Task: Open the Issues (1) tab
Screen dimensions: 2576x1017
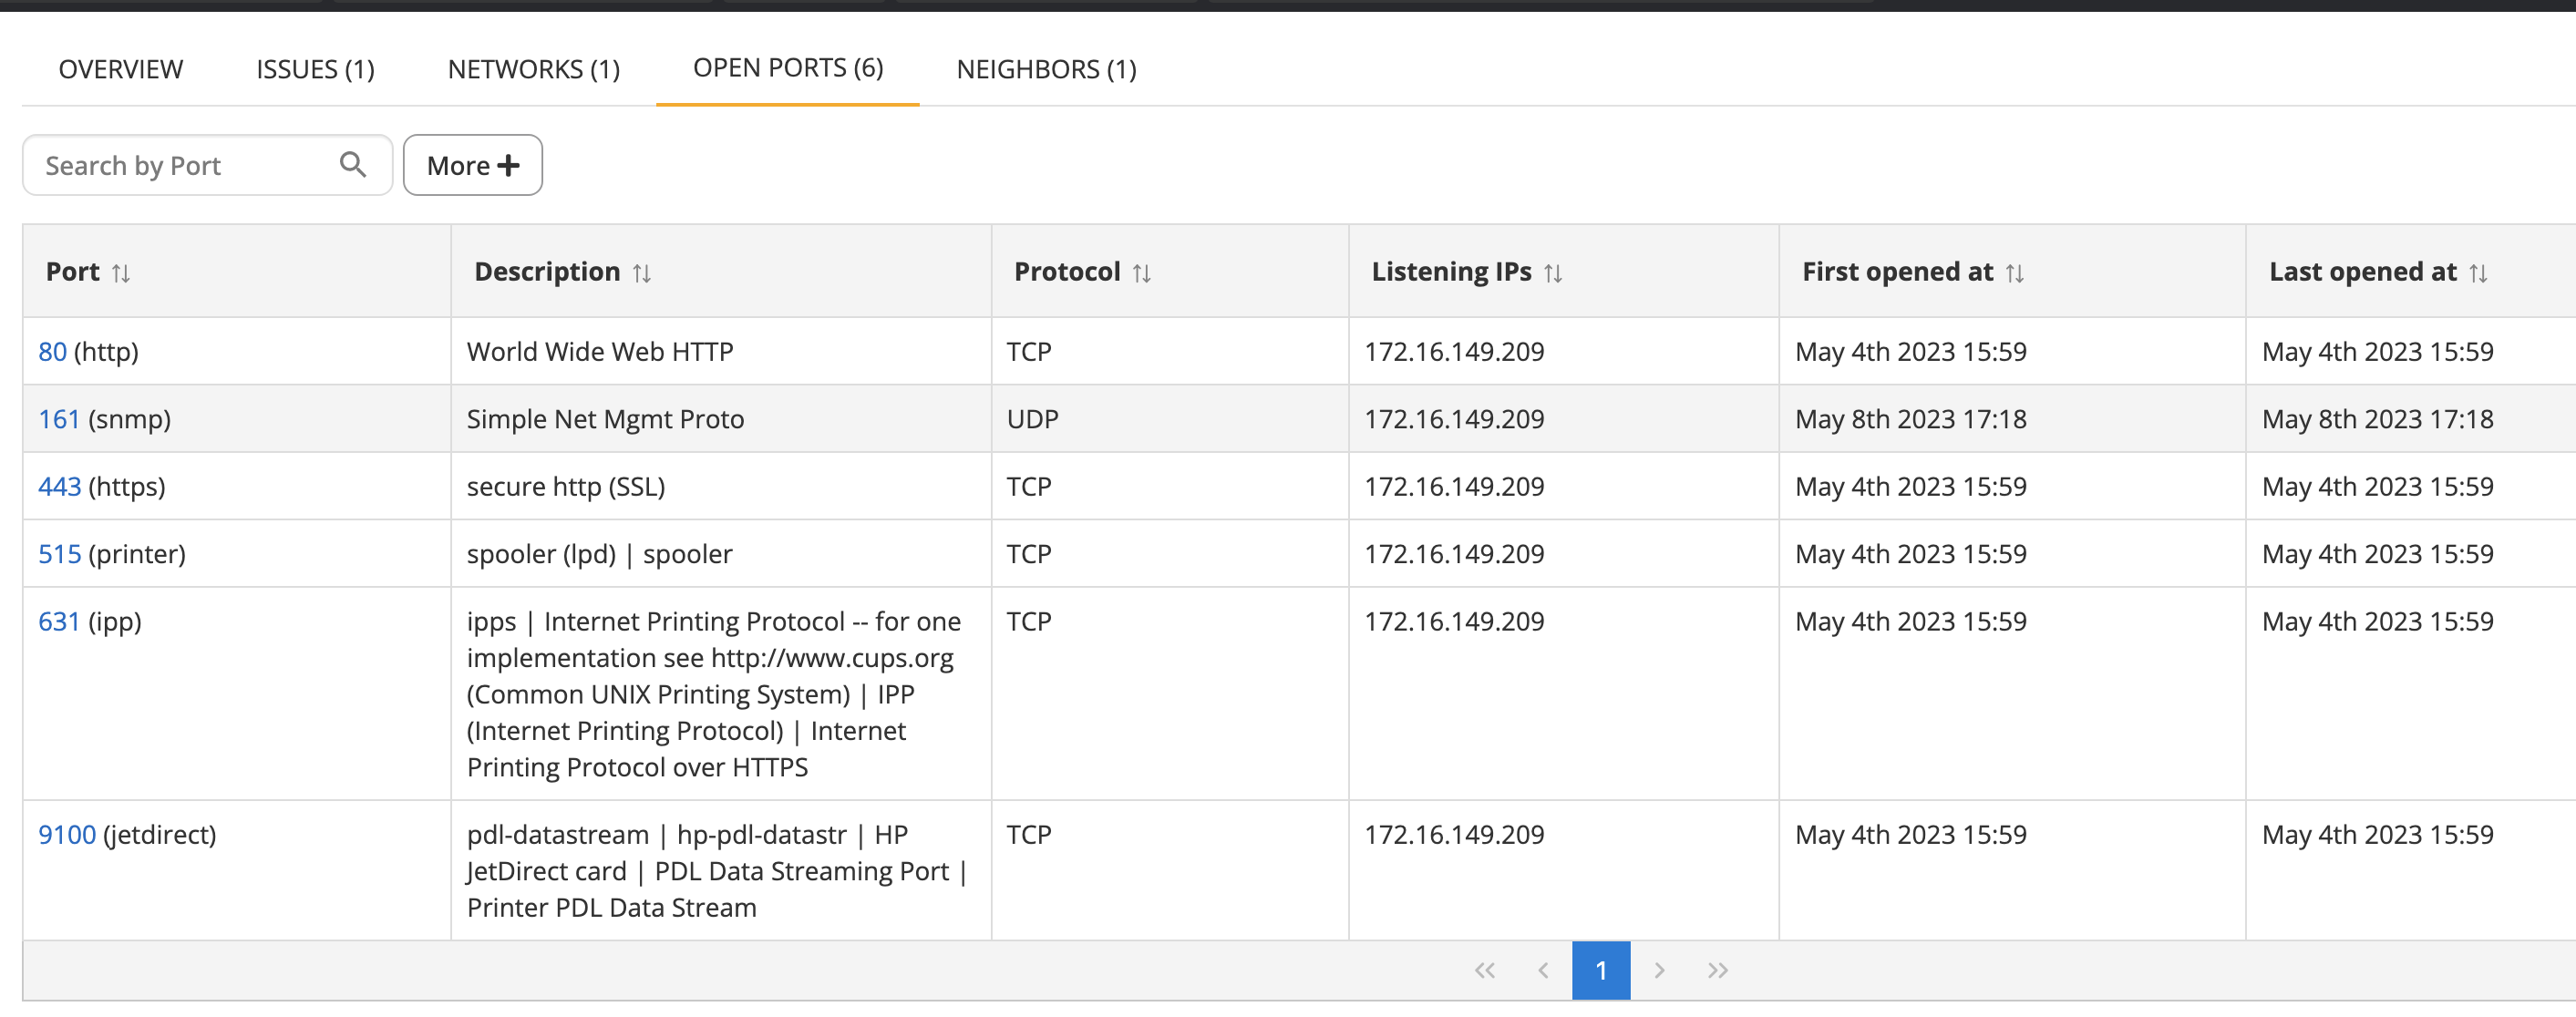Action: point(315,69)
